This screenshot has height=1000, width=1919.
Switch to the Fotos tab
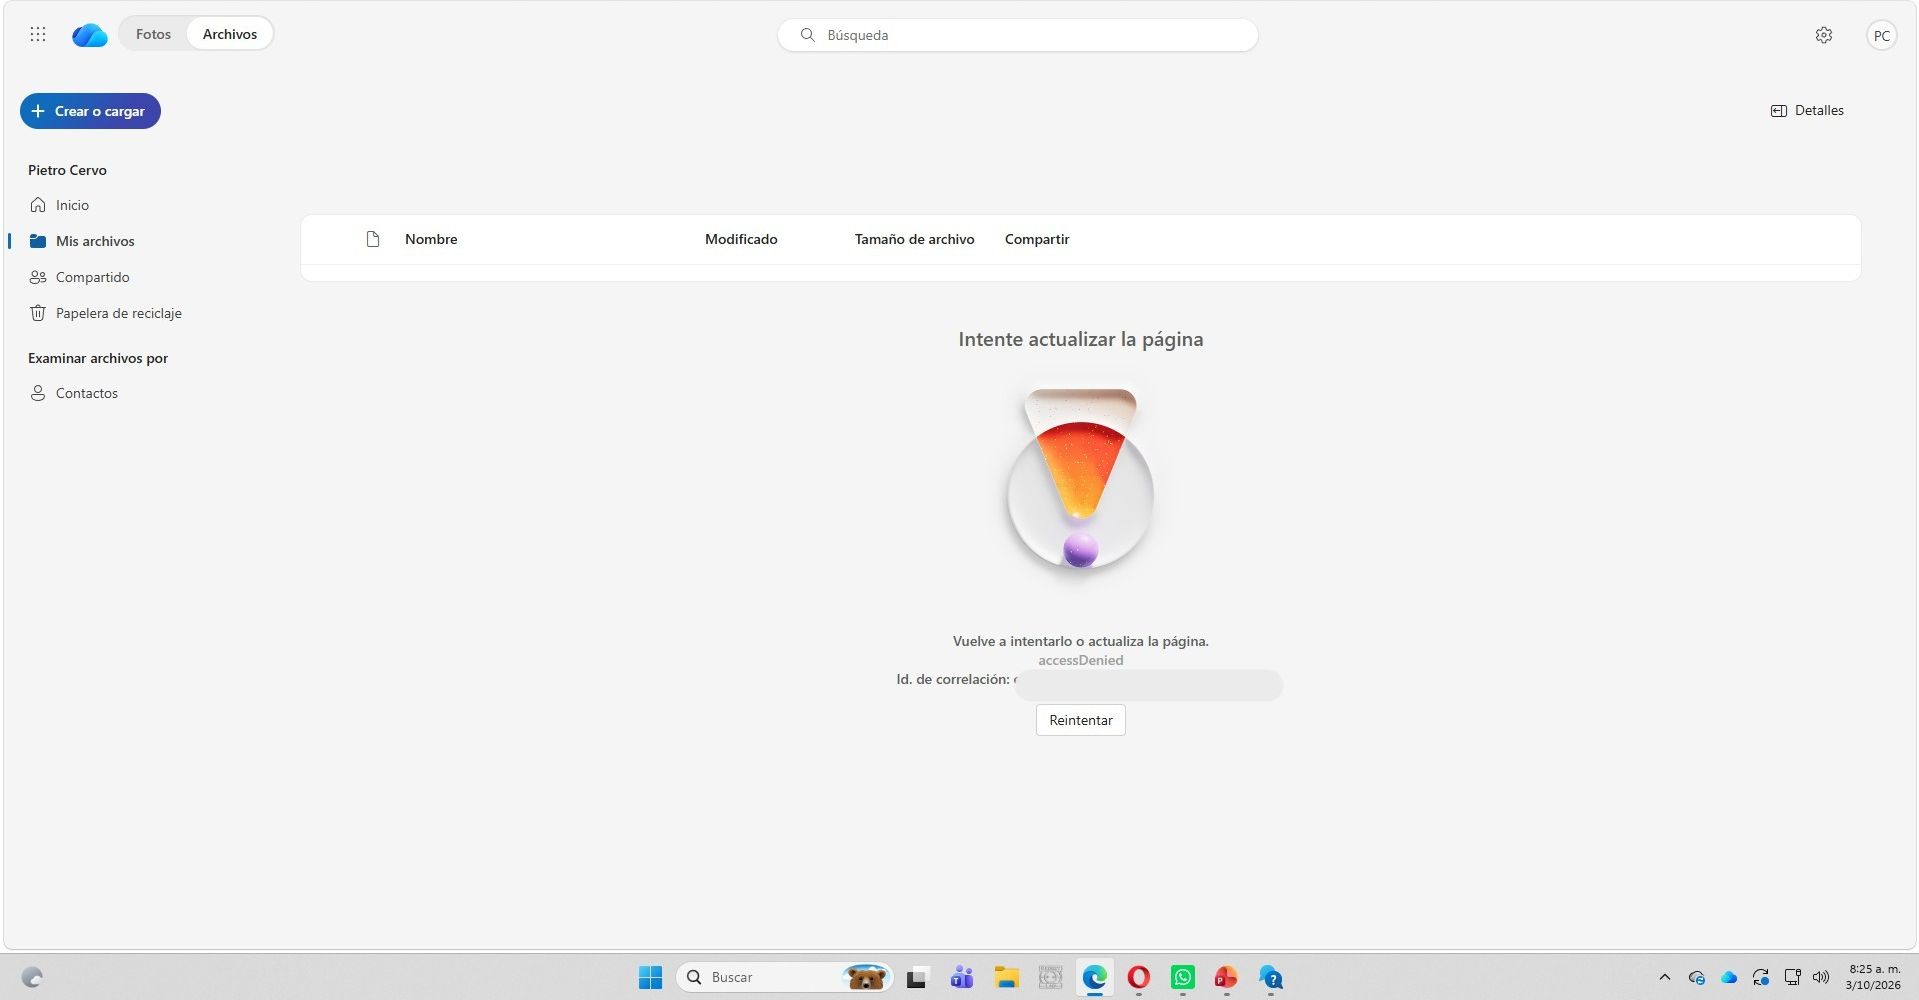coord(153,34)
